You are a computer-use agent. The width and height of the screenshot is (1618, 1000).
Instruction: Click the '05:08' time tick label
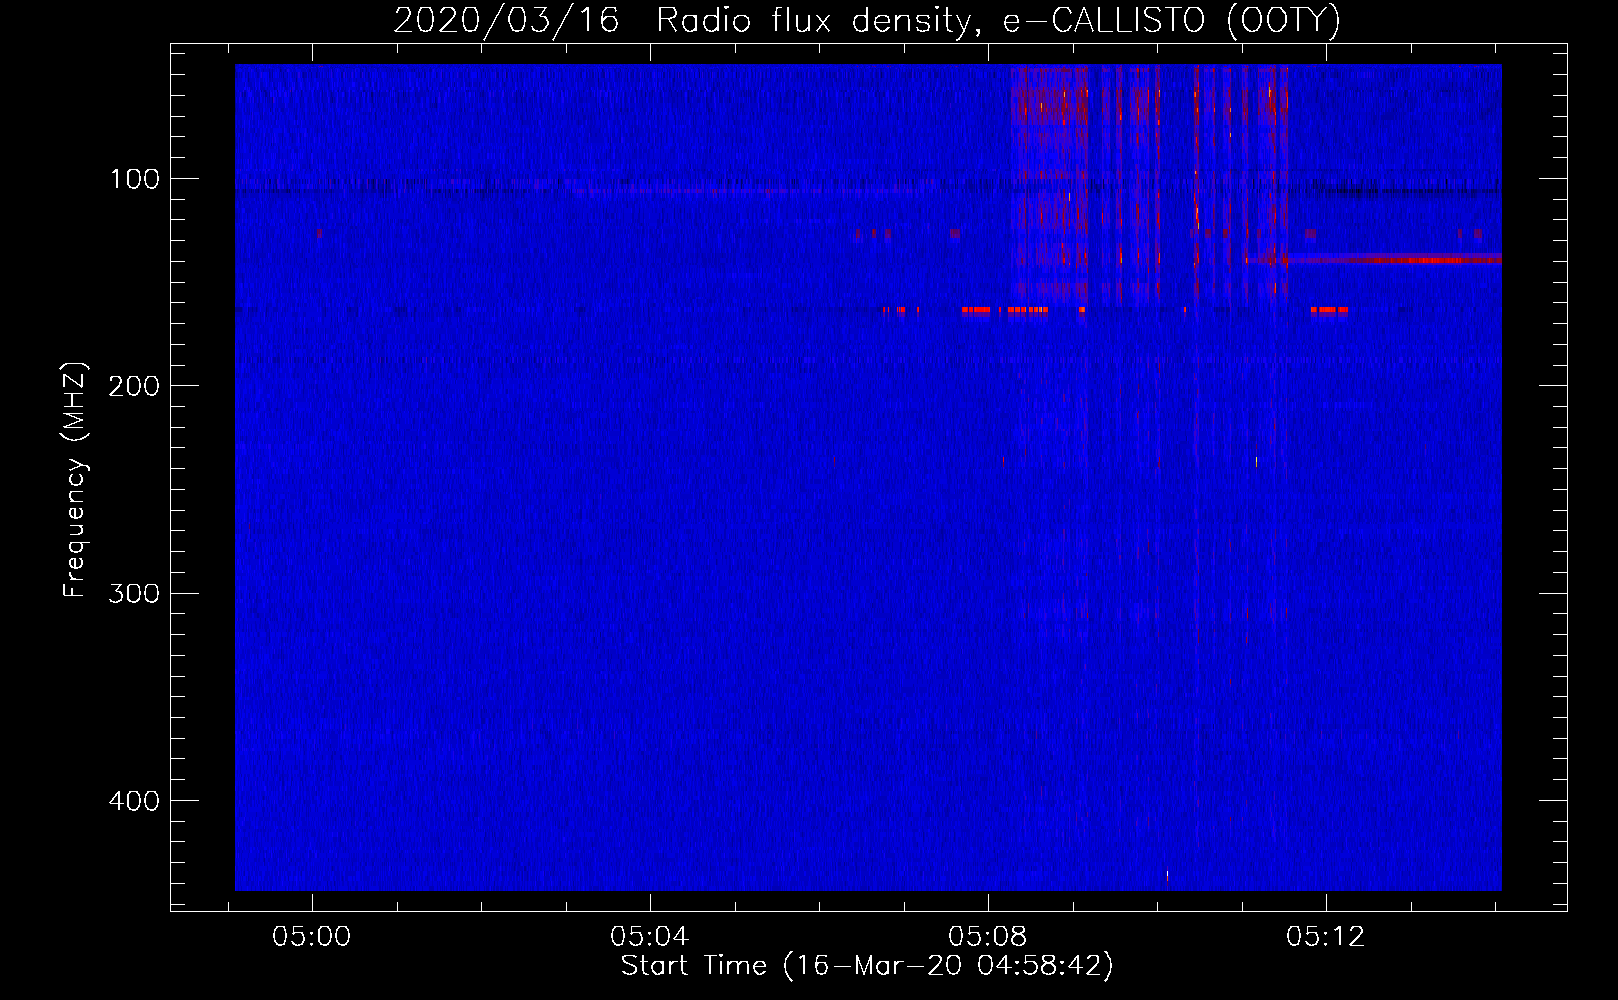point(988,937)
